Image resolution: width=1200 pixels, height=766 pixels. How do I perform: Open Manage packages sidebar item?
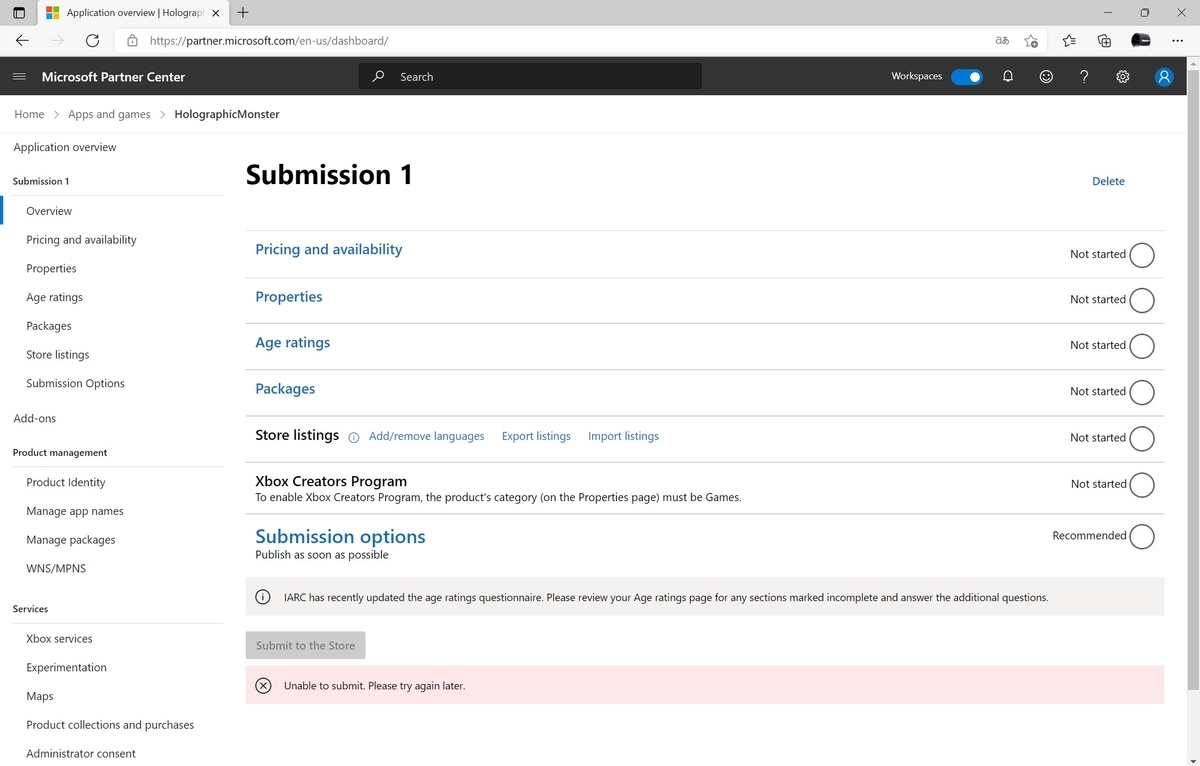tap(71, 540)
